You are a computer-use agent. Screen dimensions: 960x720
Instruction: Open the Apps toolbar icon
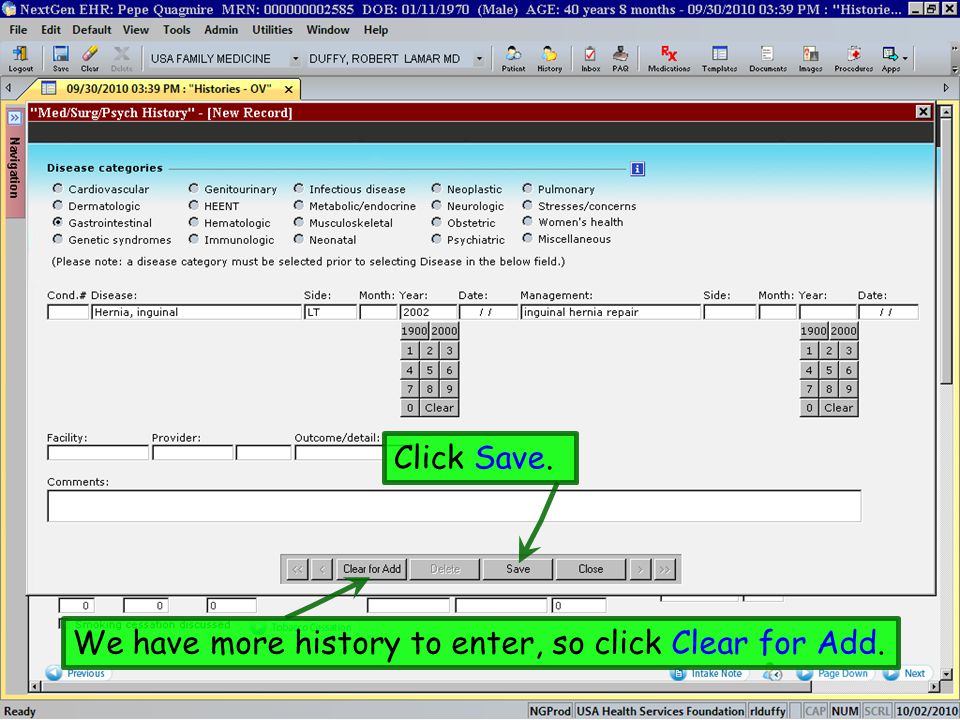(890, 59)
